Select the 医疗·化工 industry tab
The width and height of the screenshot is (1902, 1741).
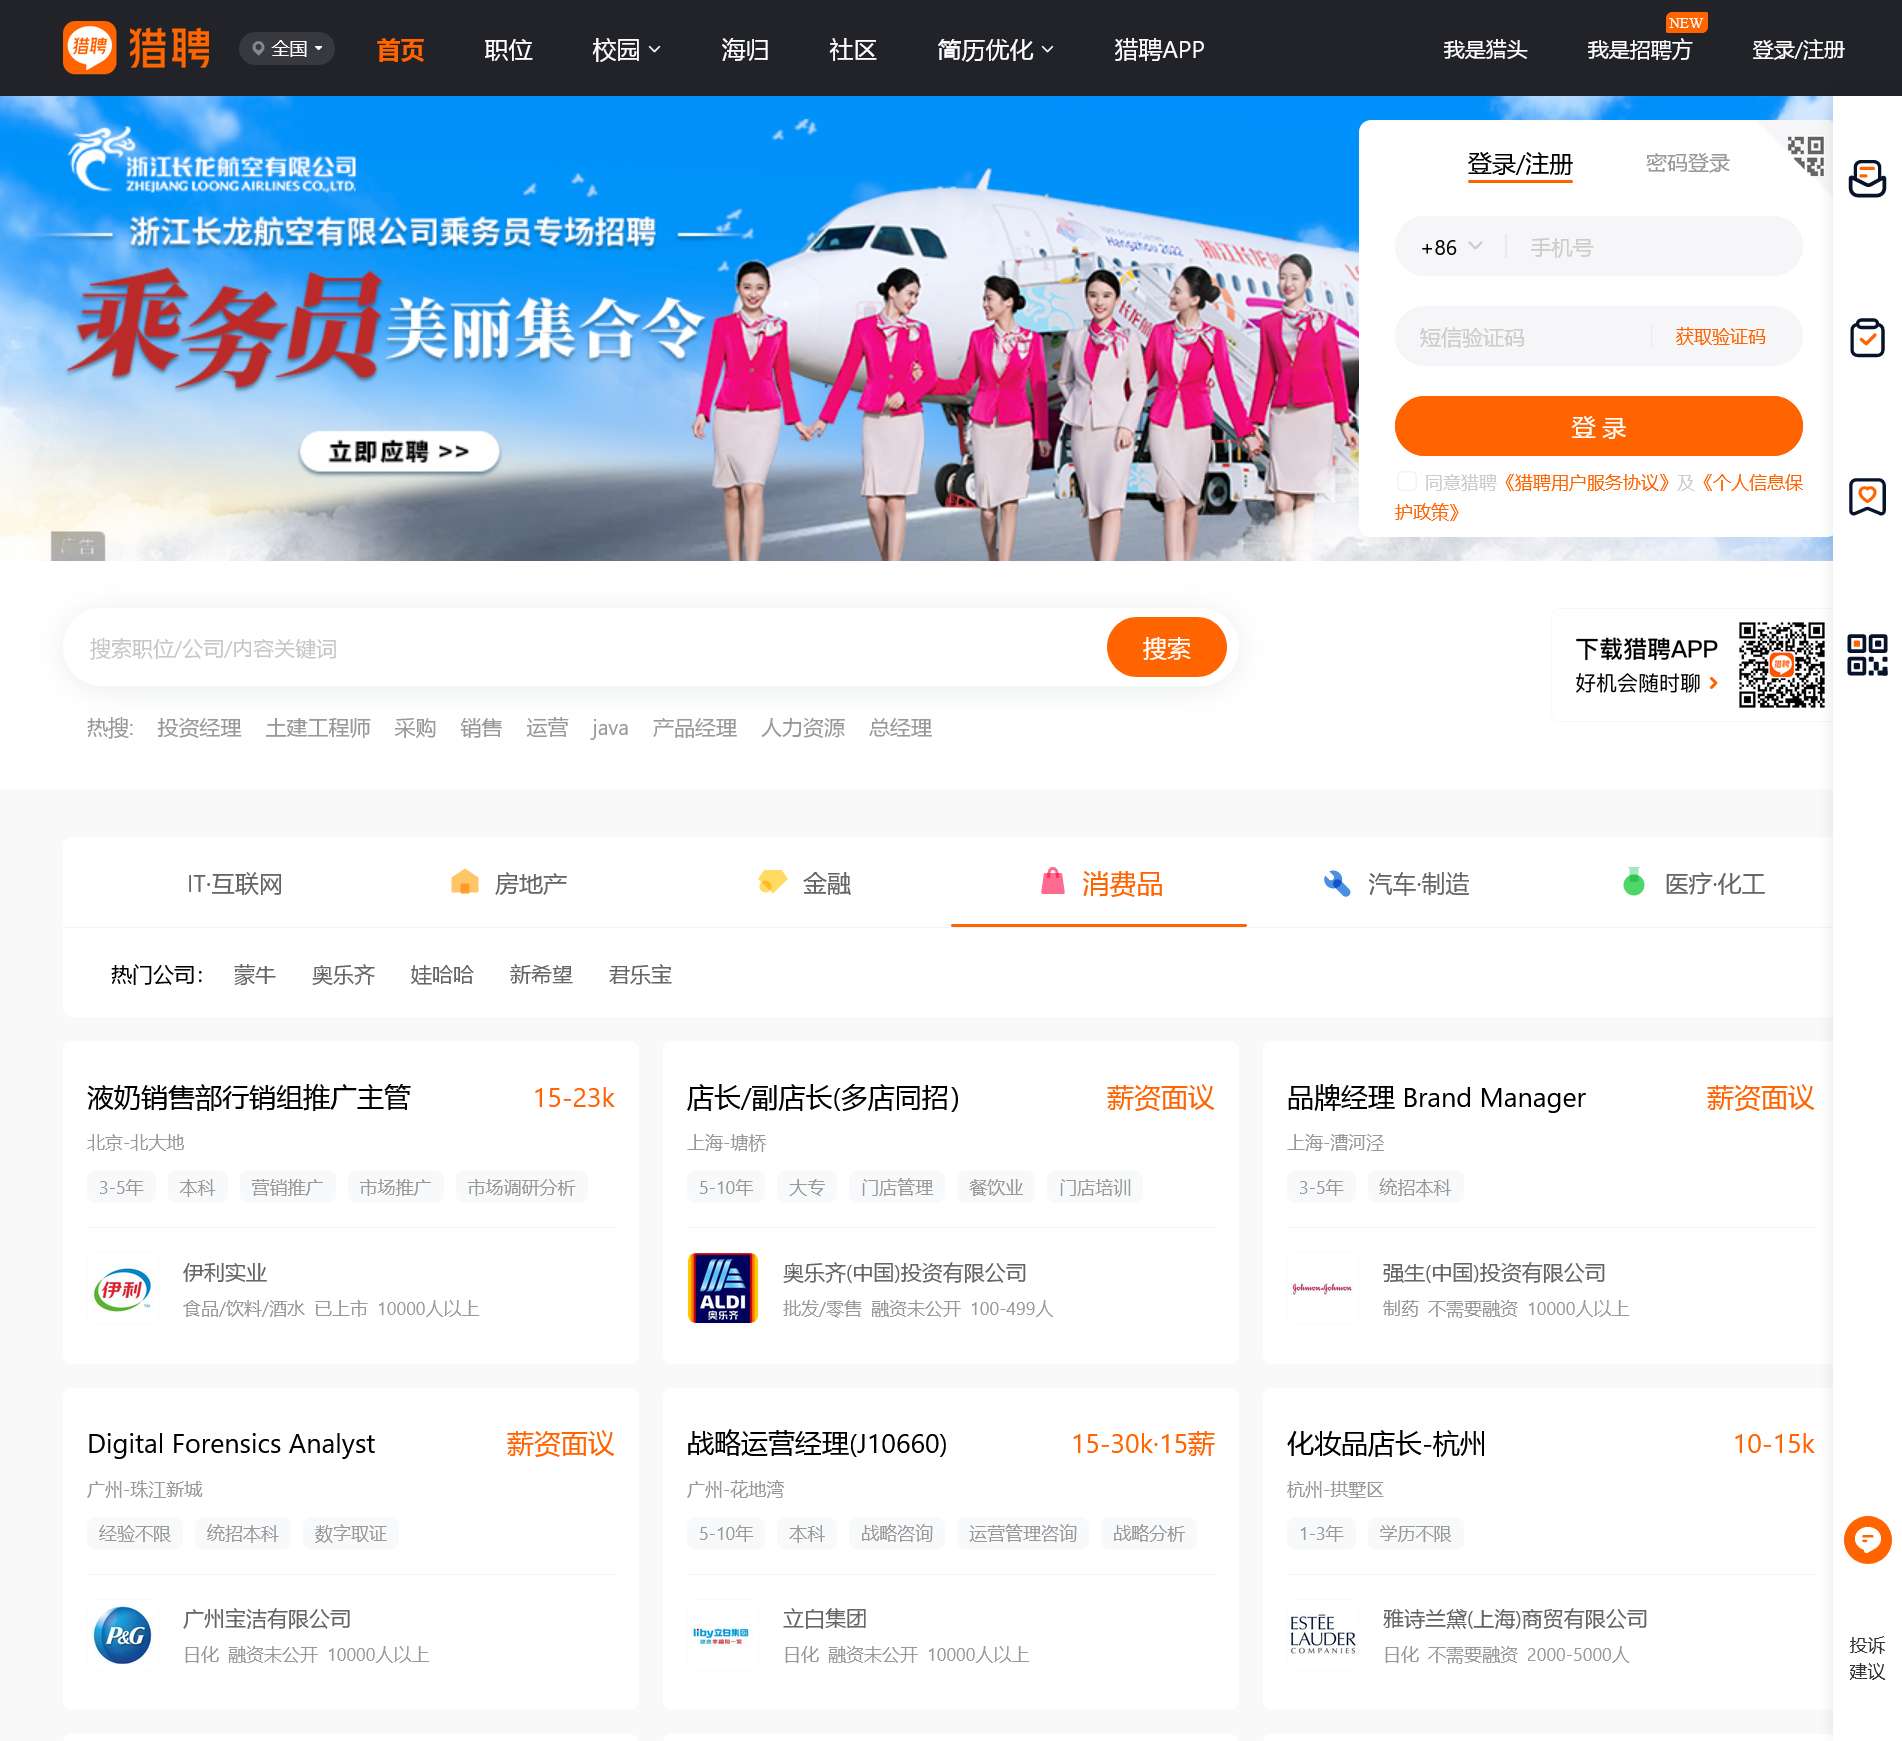(x=1693, y=883)
